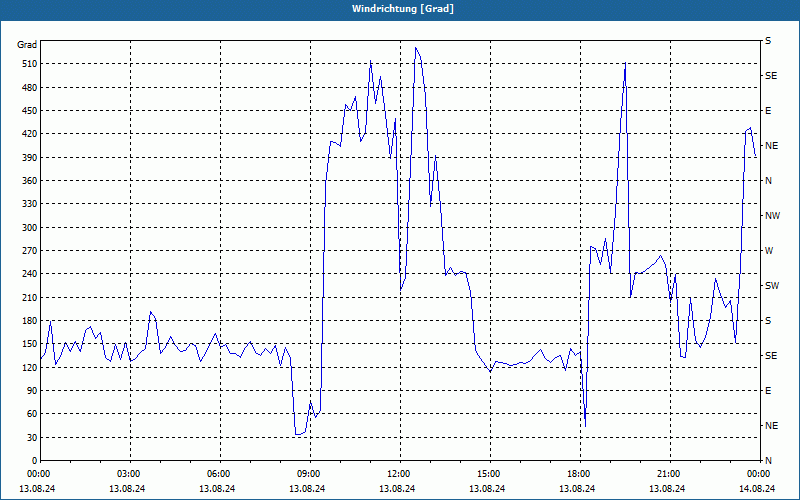
Task: Click the 360 y-axis value
Action: point(30,181)
